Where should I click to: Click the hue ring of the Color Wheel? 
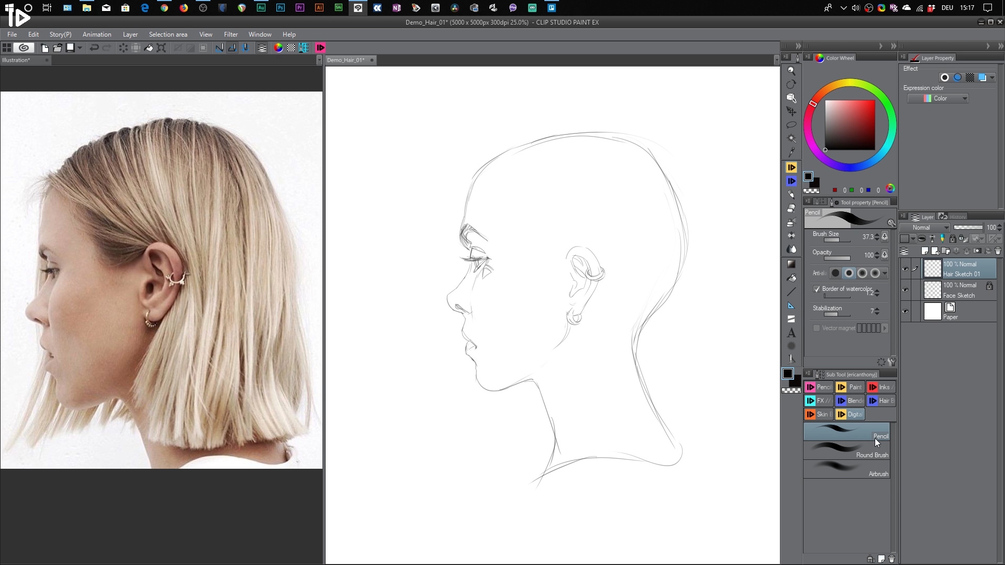(x=850, y=85)
